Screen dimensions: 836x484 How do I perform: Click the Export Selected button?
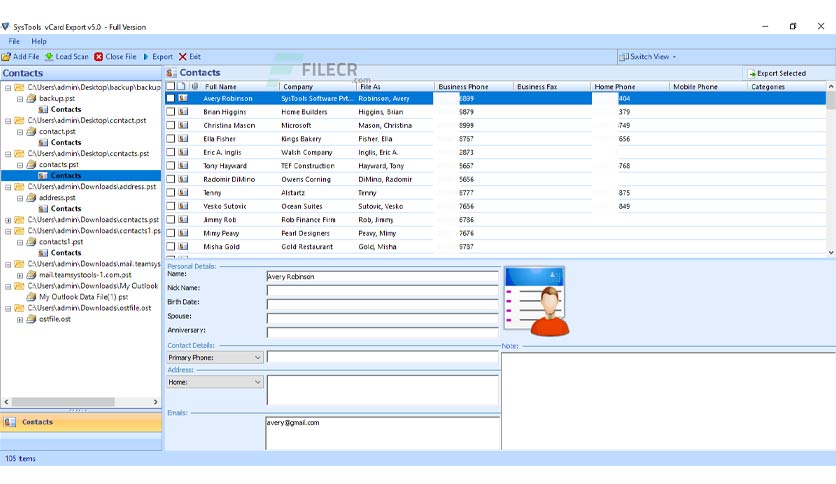[776, 74]
